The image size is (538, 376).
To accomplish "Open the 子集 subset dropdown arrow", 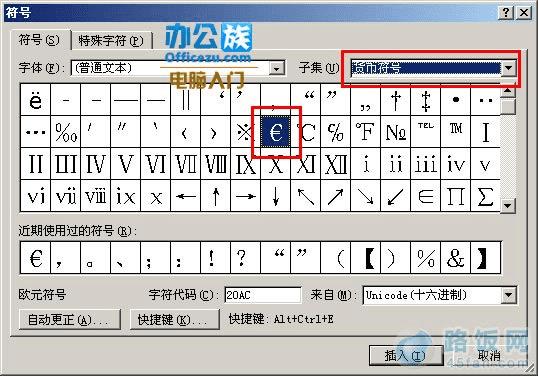I will [509, 68].
